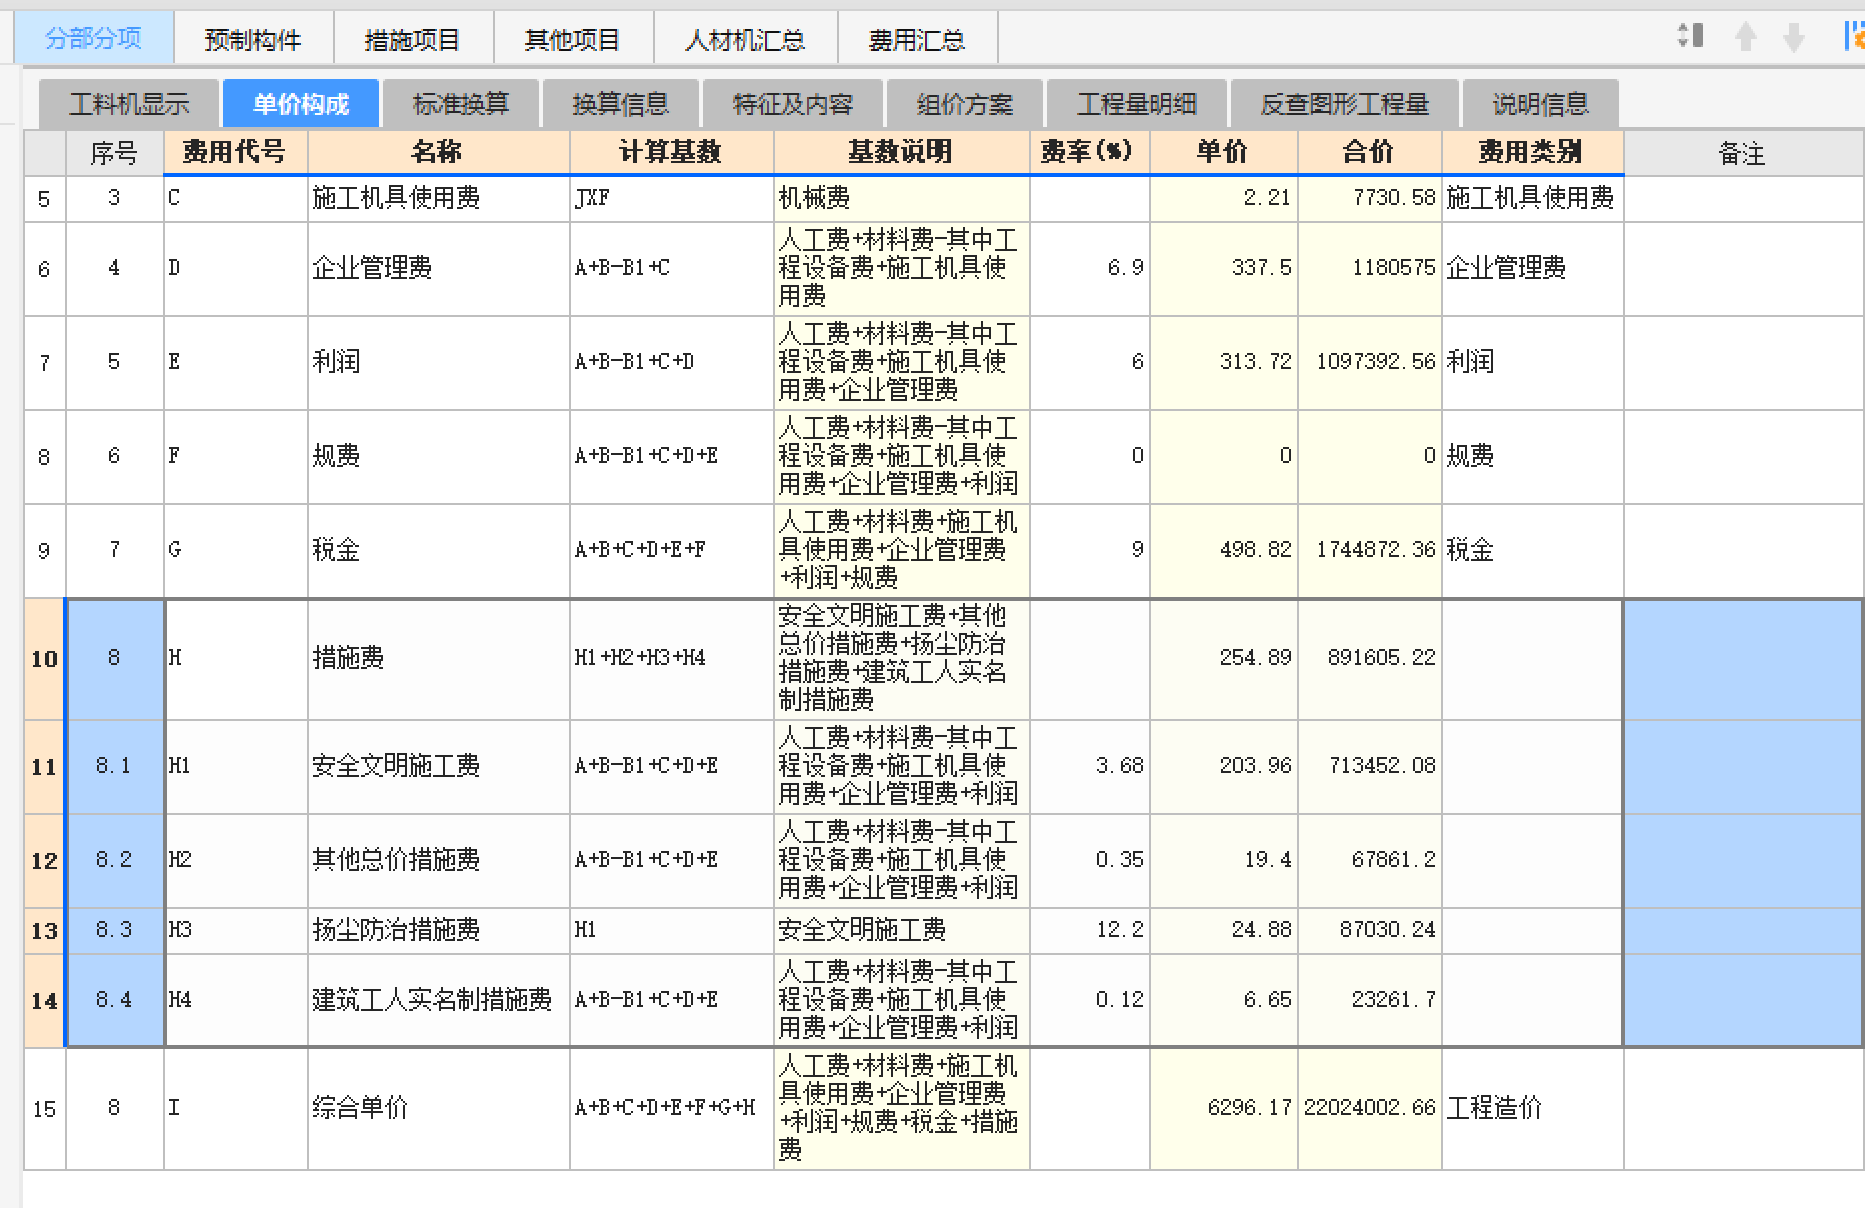This screenshot has width=1865, height=1208.
Task: Click the 工程造价 fee category cell
Action: click(1532, 1108)
